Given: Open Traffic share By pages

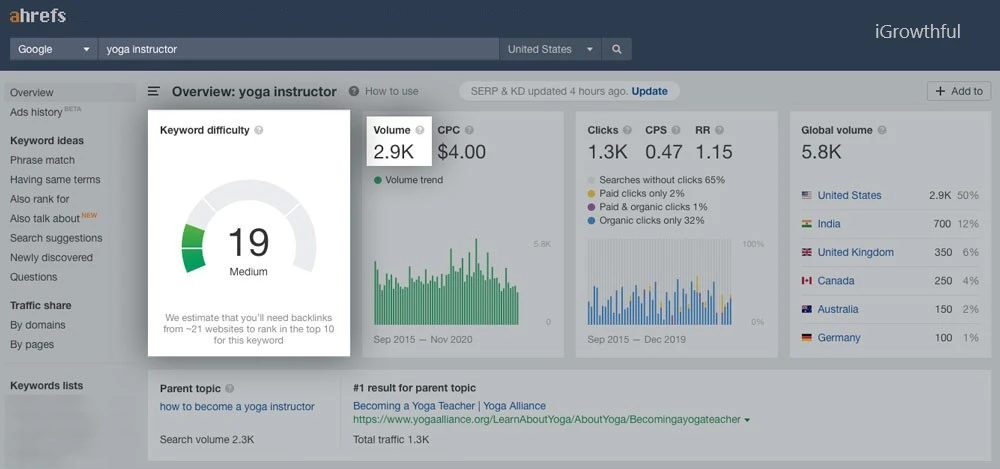Looking at the screenshot, I should 32,345.
